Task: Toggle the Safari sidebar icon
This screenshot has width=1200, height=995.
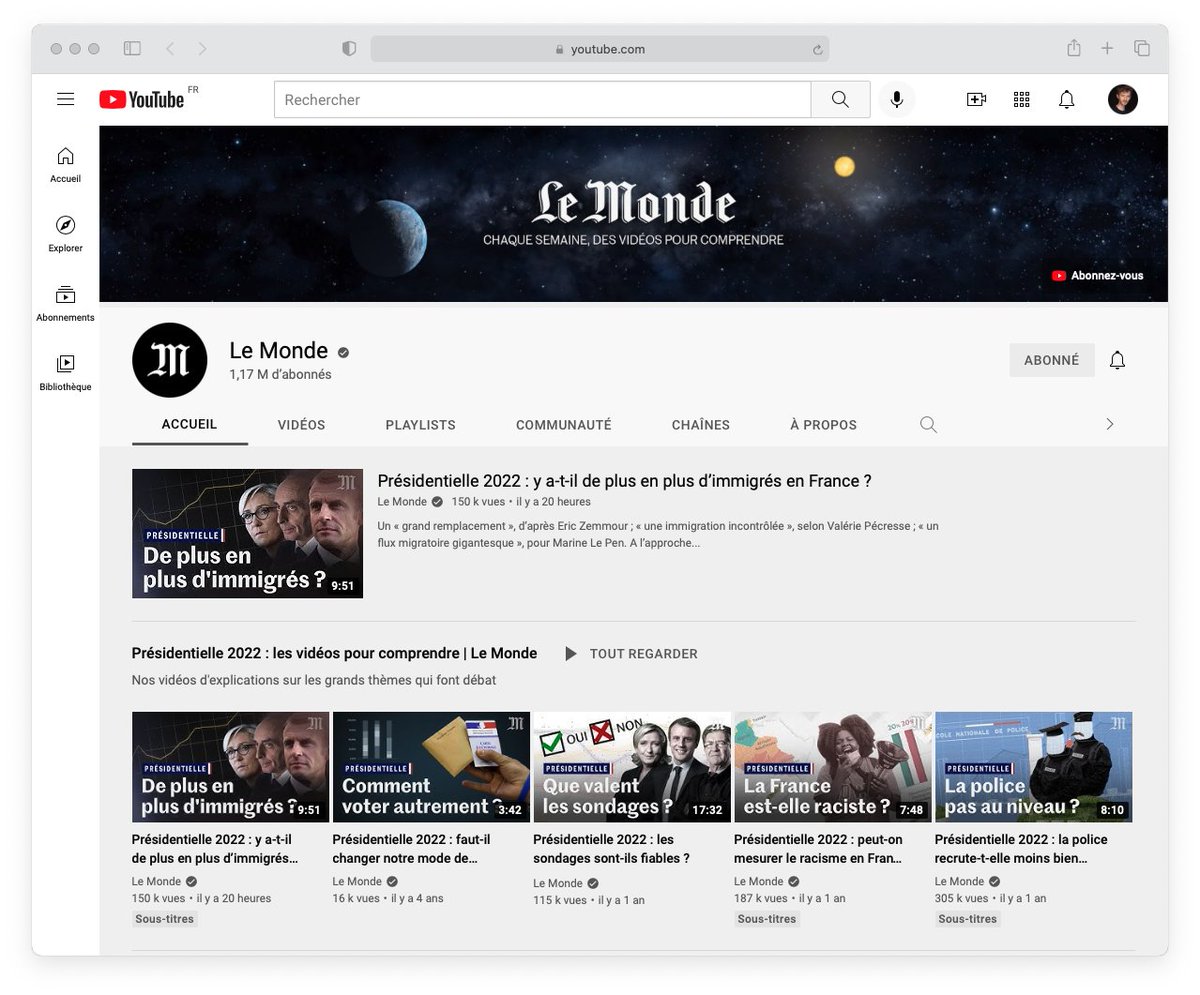Action: pyautogui.click(x=132, y=48)
